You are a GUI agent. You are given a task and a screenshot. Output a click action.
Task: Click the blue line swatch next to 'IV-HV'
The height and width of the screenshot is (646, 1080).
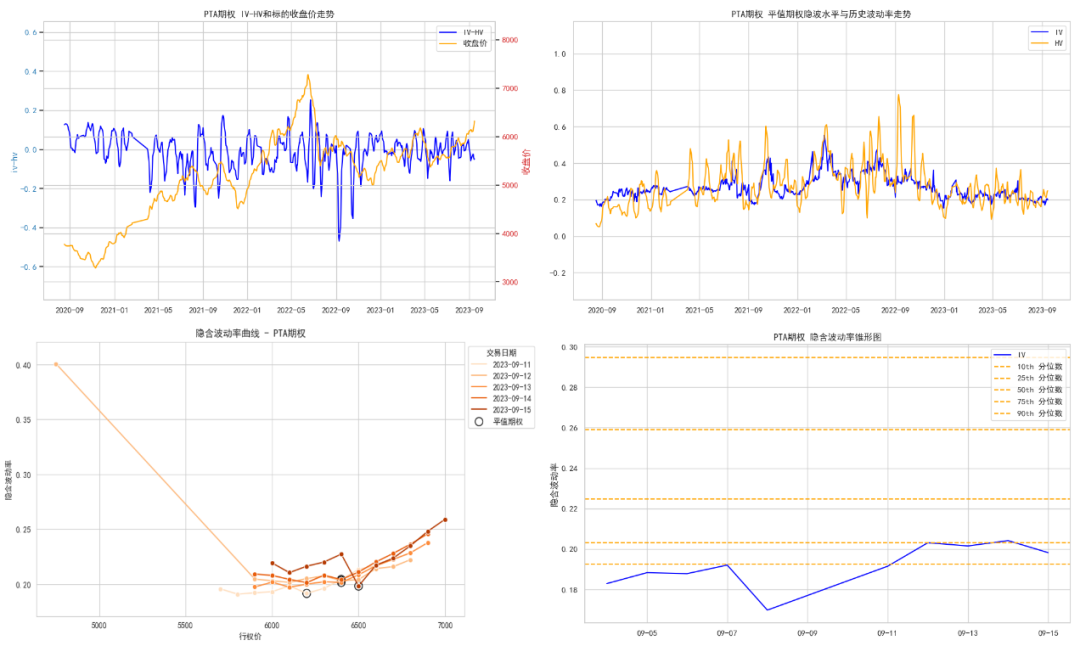point(448,32)
